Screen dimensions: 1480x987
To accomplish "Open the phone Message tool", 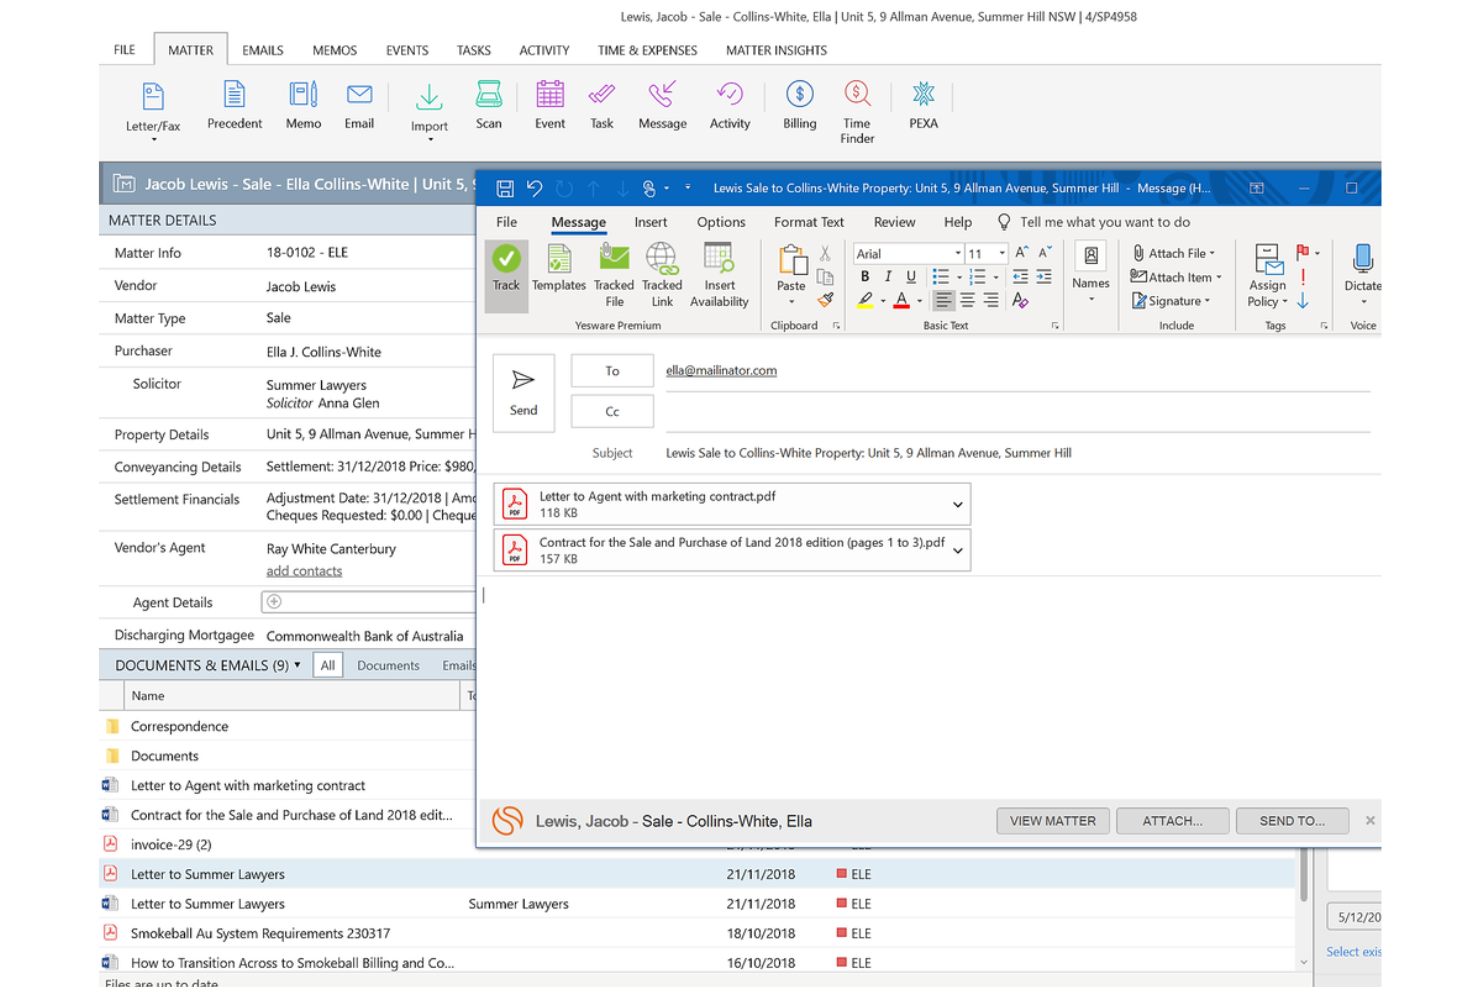I will click(x=662, y=105).
